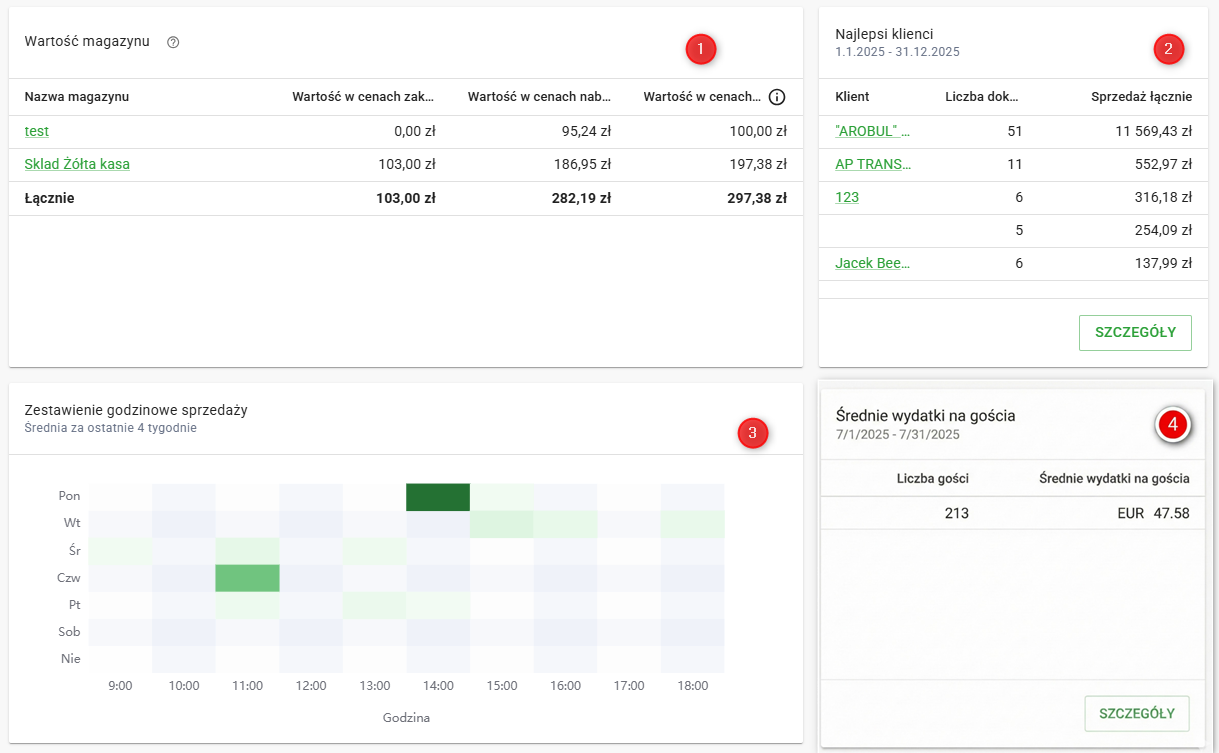Open the "AROBUL" client link
The image size is (1219, 753).
872,131
